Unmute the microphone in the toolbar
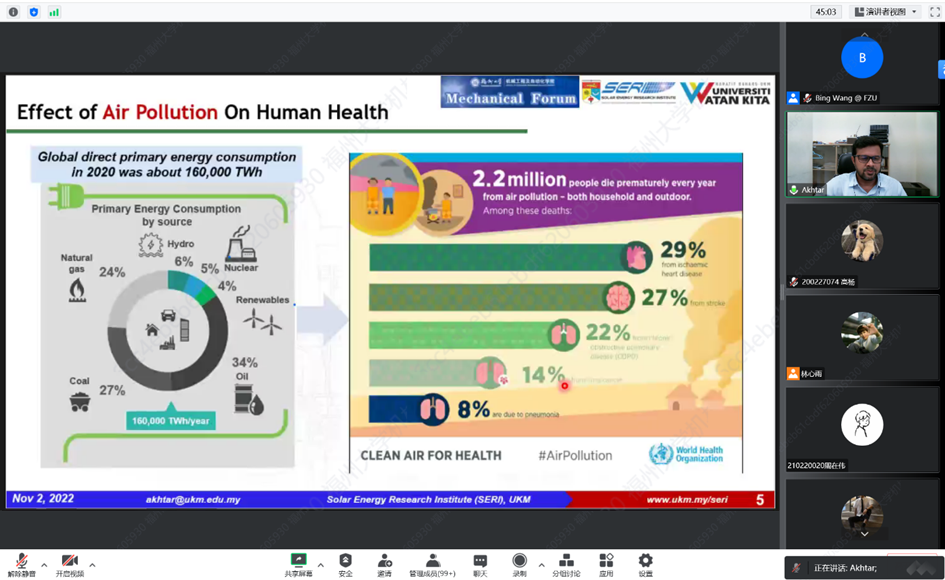Screen dimensions: 945x580 coord(21,563)
